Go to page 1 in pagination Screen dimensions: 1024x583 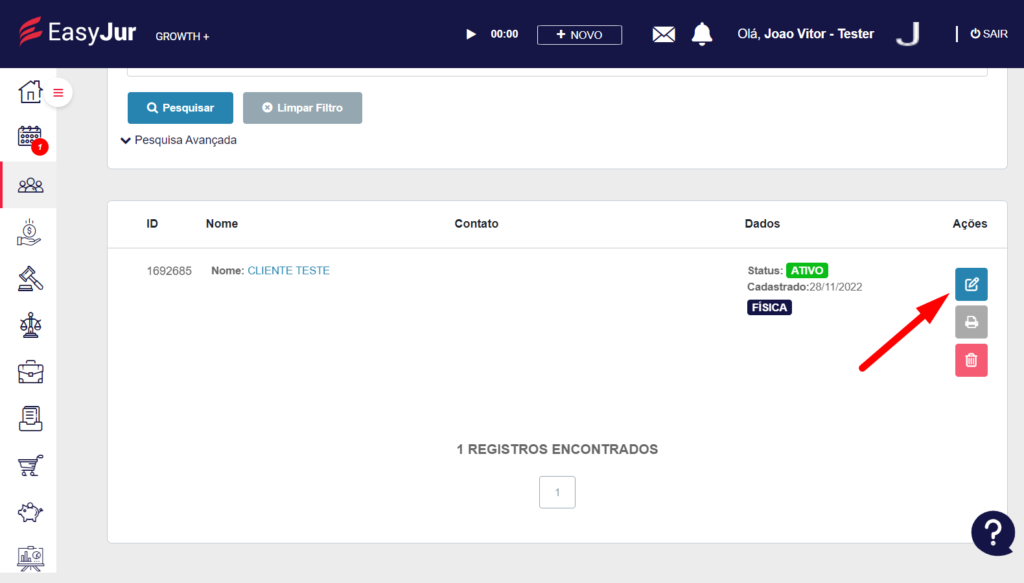557,492
